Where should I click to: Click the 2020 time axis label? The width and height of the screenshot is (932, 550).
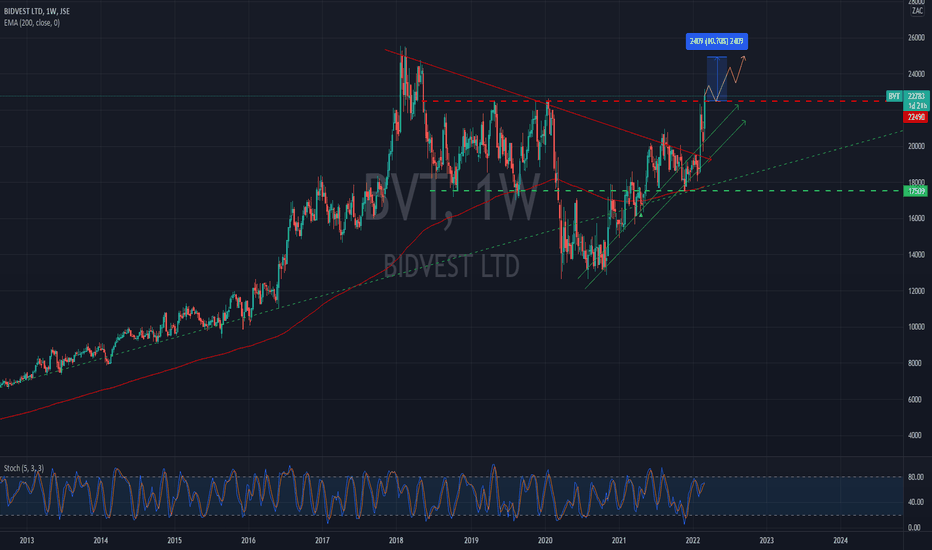[x=545, y=540]
